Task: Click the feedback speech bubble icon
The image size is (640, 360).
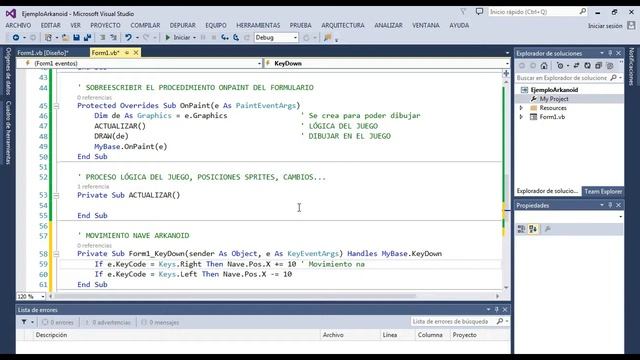Action: [x=479, y=12]
